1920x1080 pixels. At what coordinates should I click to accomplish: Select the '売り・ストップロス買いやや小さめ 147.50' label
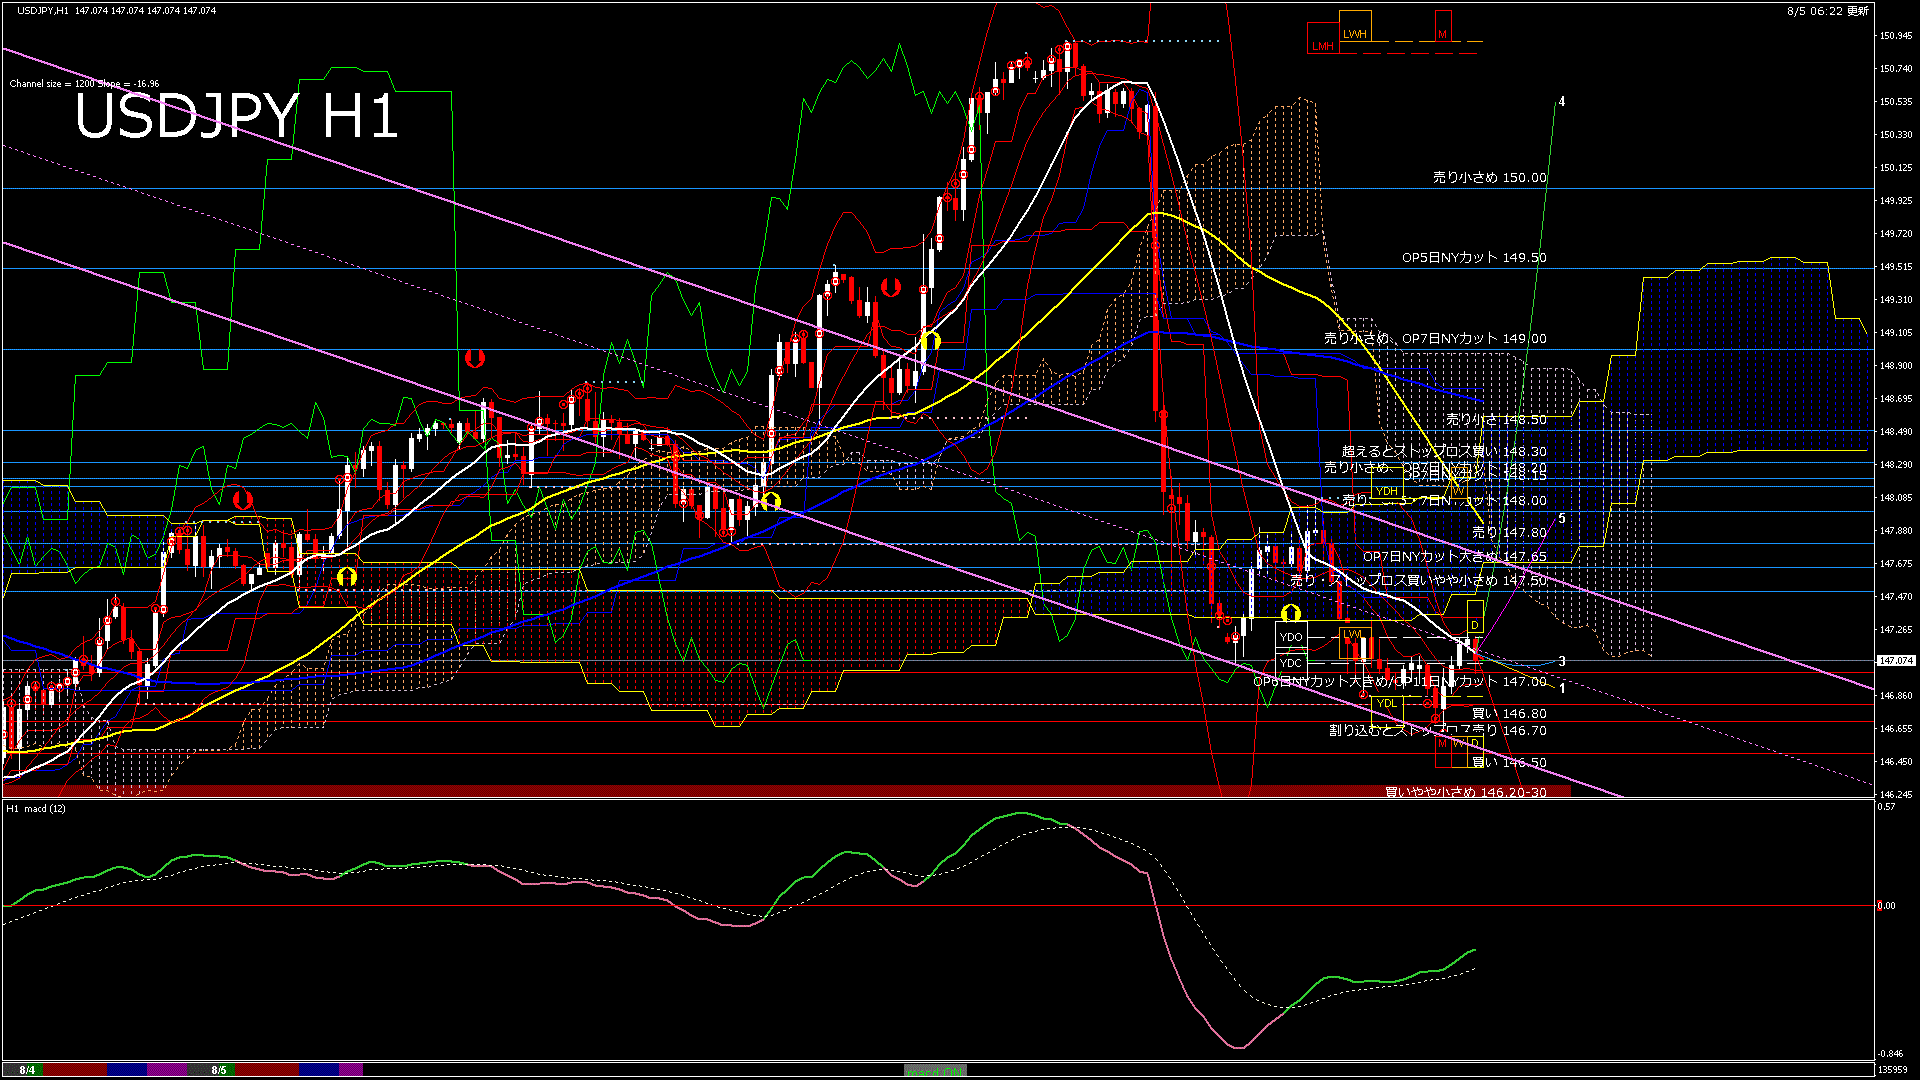point(1418,580)
